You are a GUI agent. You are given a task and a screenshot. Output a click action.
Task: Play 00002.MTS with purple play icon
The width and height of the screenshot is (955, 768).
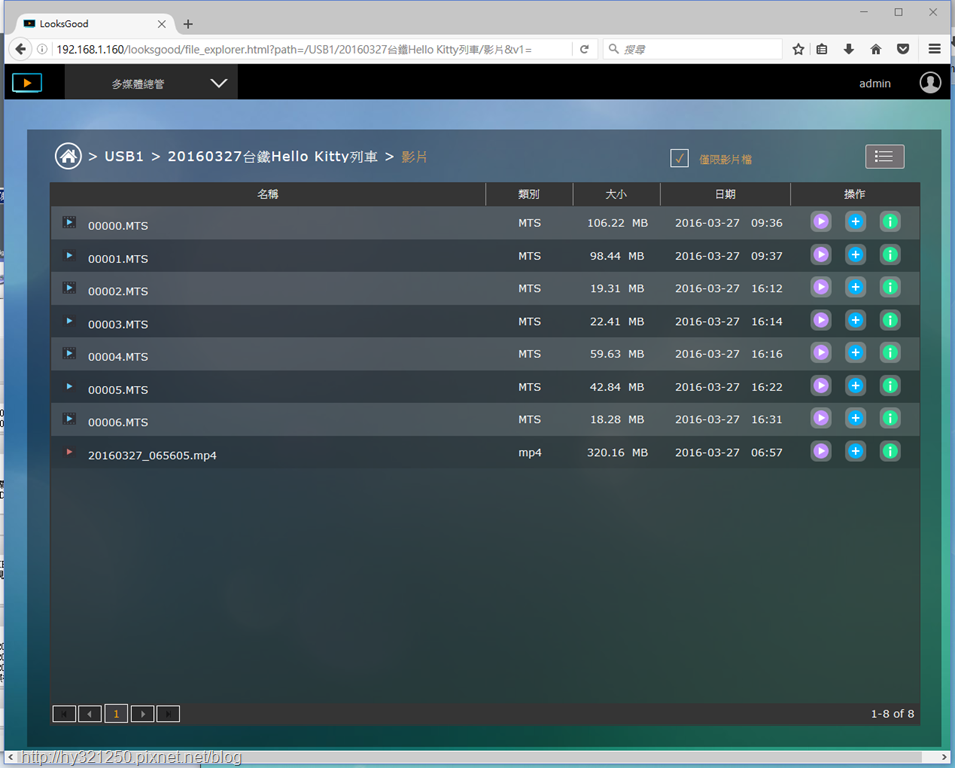[x=821, y=287]
